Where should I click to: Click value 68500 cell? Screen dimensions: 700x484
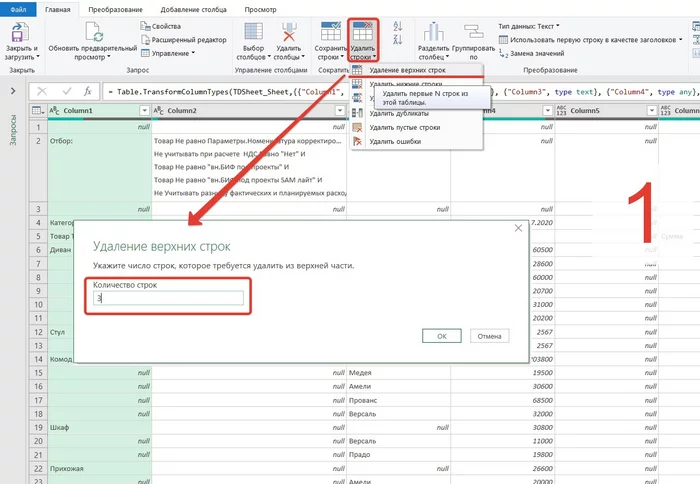pos(503,401)
